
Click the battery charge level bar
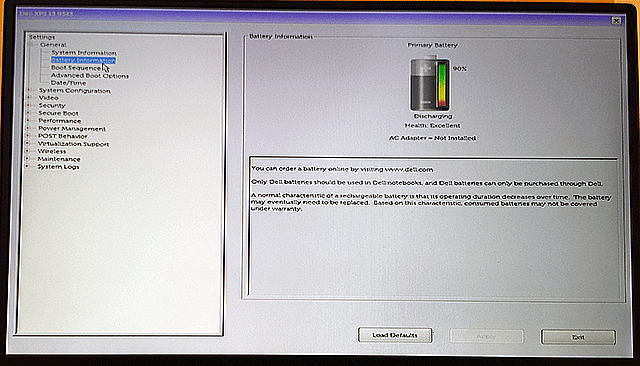point(442,84)
